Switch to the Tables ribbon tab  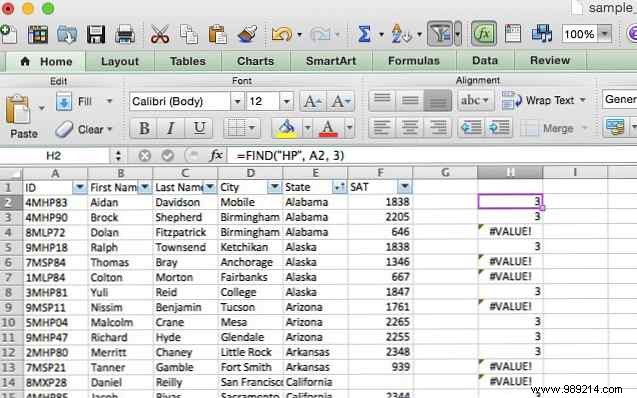[188, 61]
